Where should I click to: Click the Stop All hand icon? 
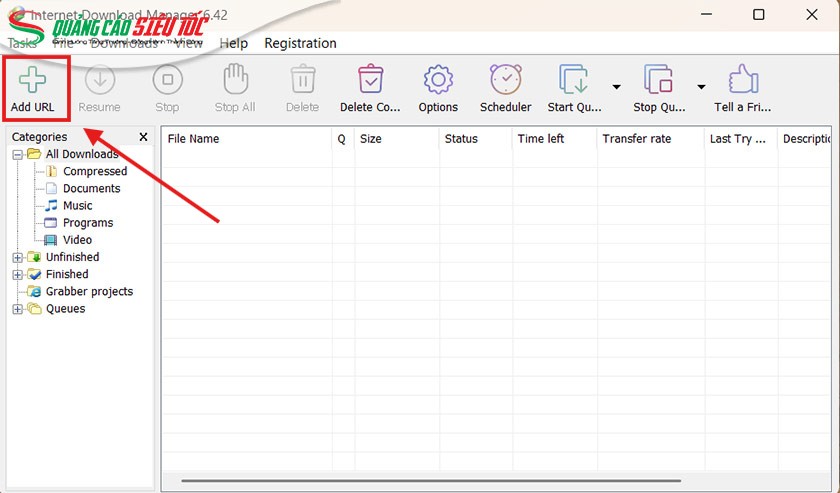coord(235,79)
